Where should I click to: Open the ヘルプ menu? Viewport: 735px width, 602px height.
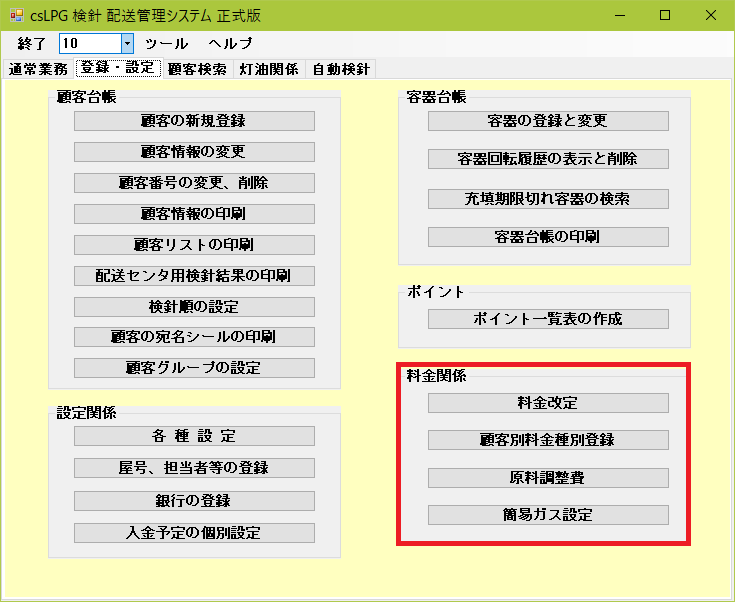(230, 44)
